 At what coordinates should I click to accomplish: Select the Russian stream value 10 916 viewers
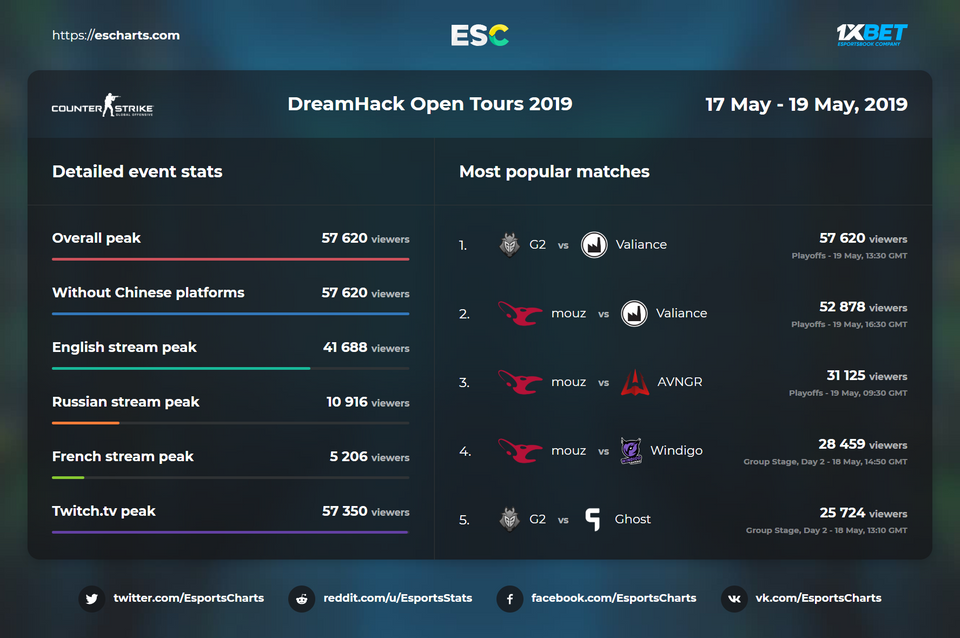[x=368, y=402]
